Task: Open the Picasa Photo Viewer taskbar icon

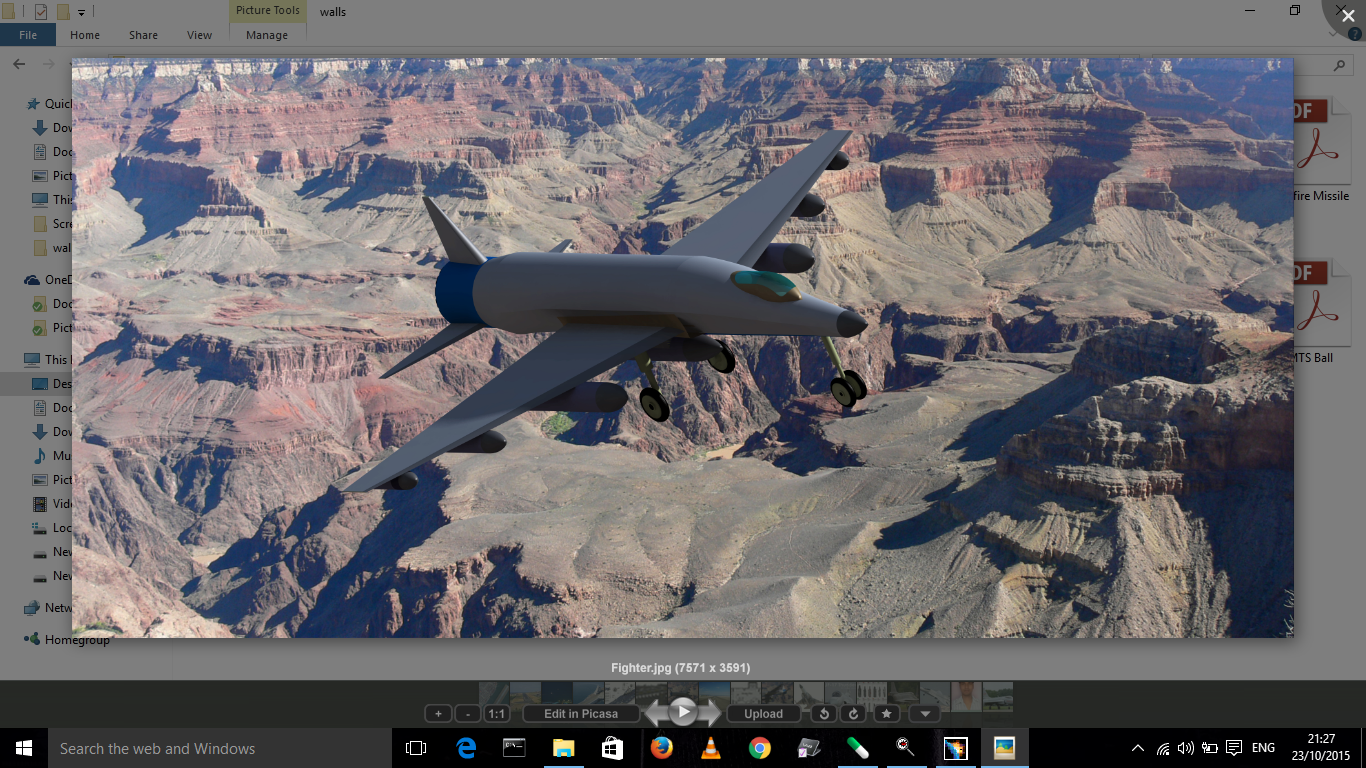Action: 1004,748
